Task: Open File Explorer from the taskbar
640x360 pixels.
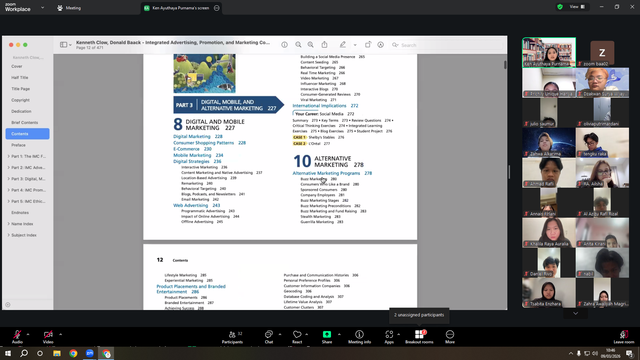Action: (x=57, y=353)
